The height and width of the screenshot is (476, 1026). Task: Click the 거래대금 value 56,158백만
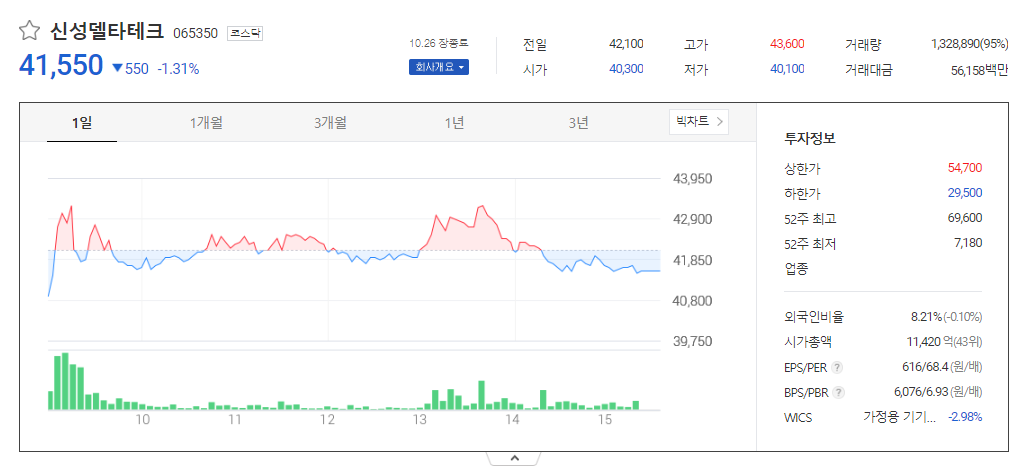tap(980, 70)
